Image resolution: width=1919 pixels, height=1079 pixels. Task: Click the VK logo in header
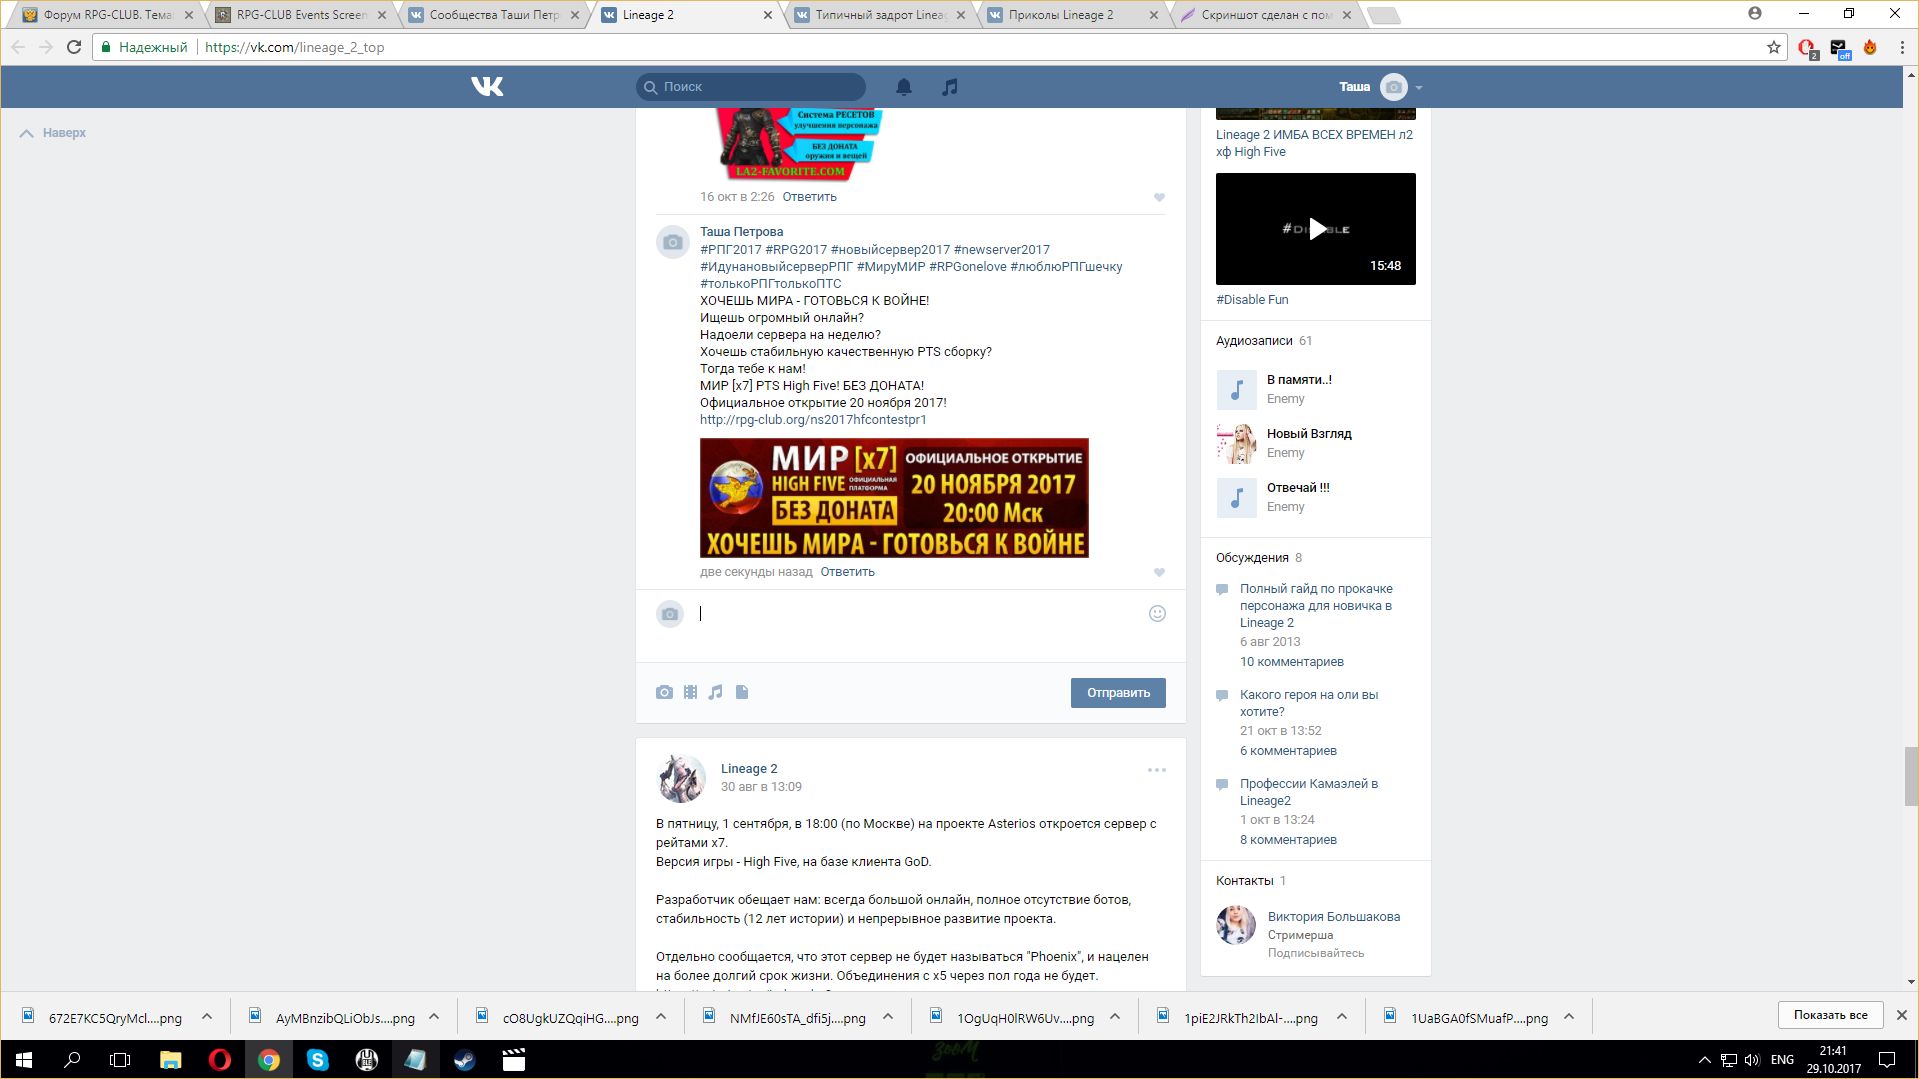pyautogui.click(x=487, y=87)
